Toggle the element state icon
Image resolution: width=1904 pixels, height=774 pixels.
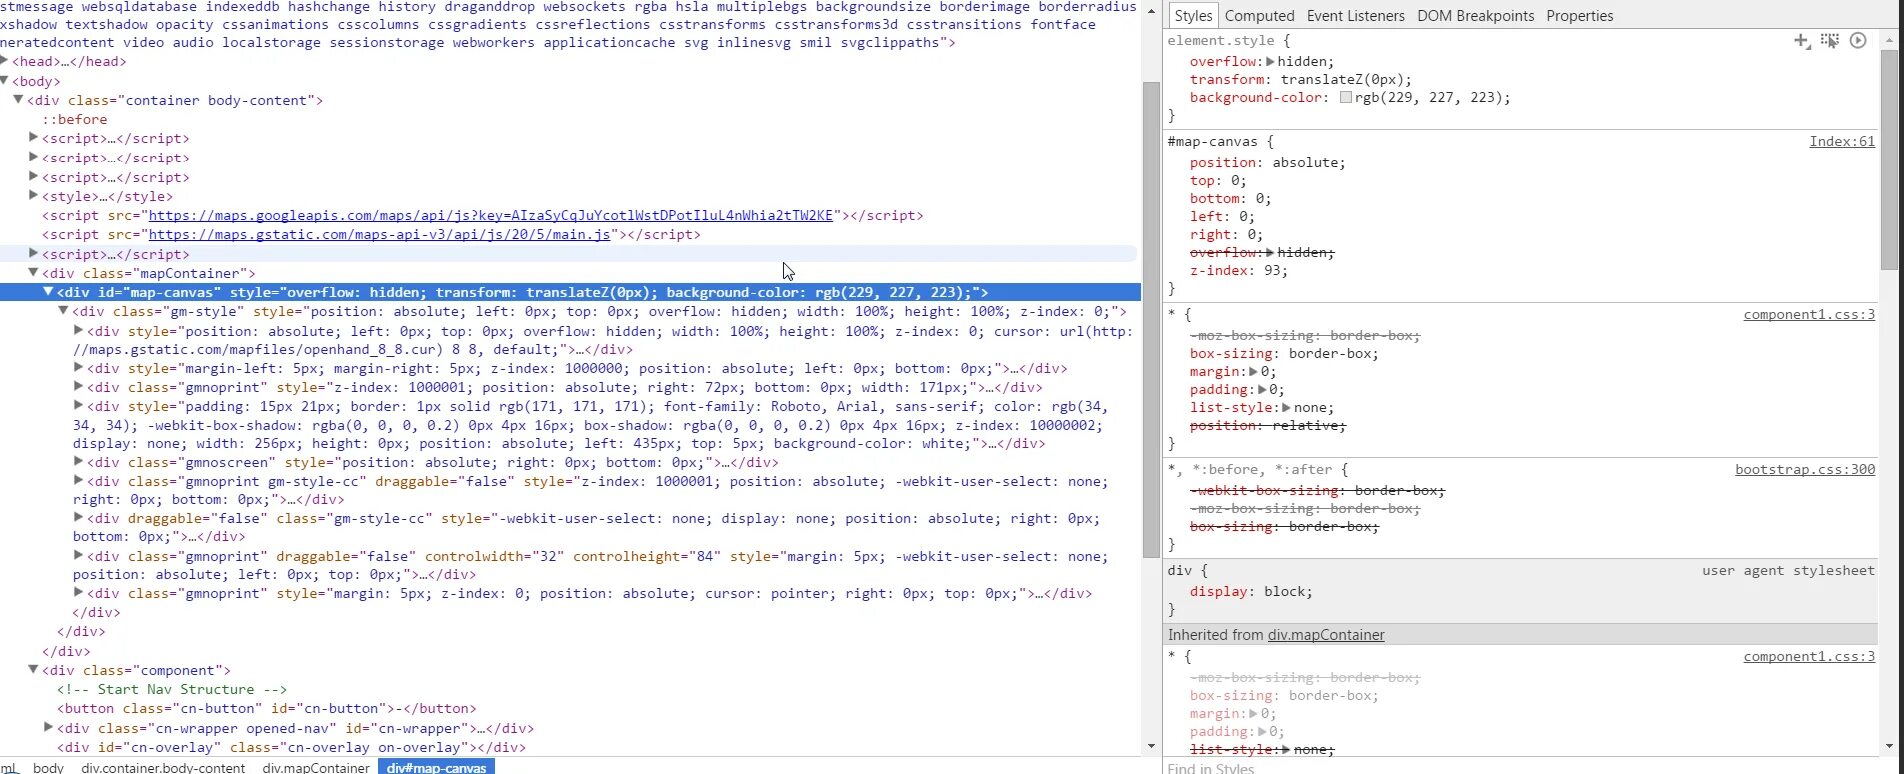(1830, 41)
